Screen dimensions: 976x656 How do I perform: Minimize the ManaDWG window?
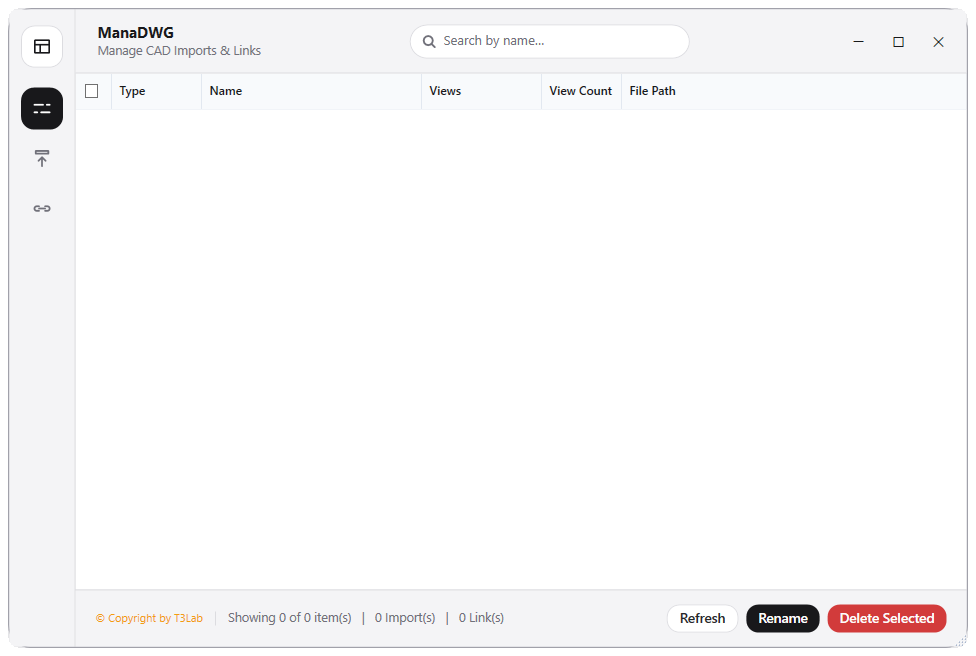tap(858, 42)
